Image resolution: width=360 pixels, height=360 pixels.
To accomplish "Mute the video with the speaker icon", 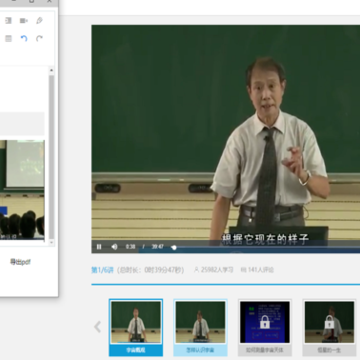I will [114, 247].
